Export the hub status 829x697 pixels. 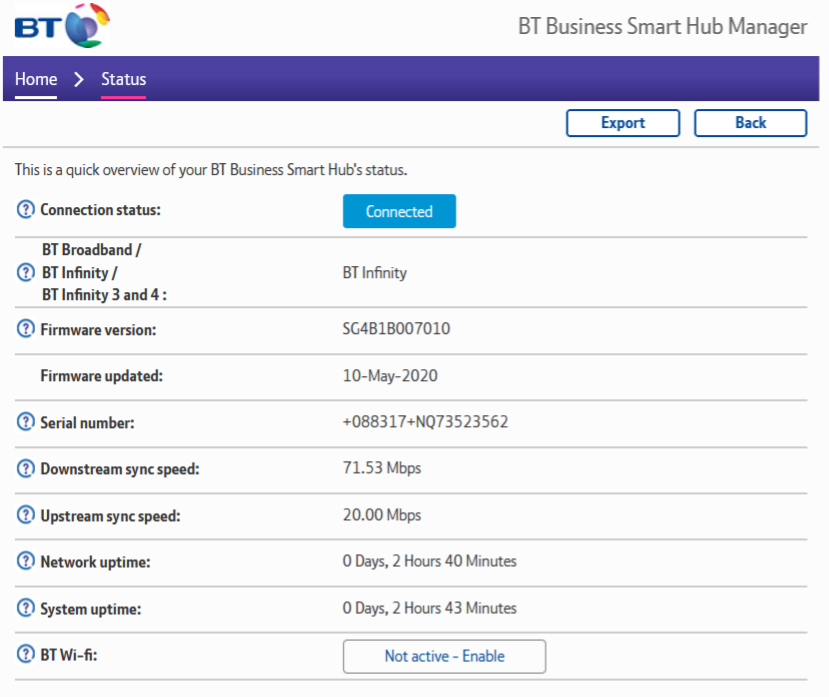(622, 123)
